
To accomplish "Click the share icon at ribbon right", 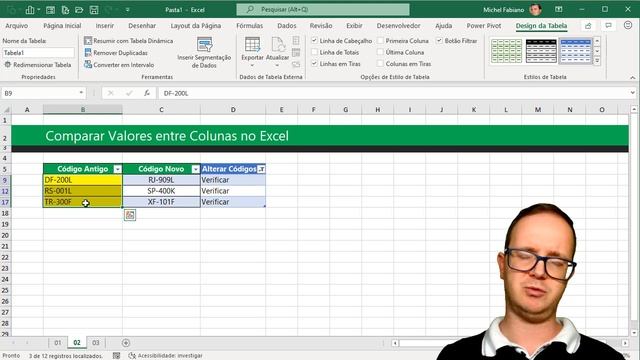I will click(x=588, y=26).
